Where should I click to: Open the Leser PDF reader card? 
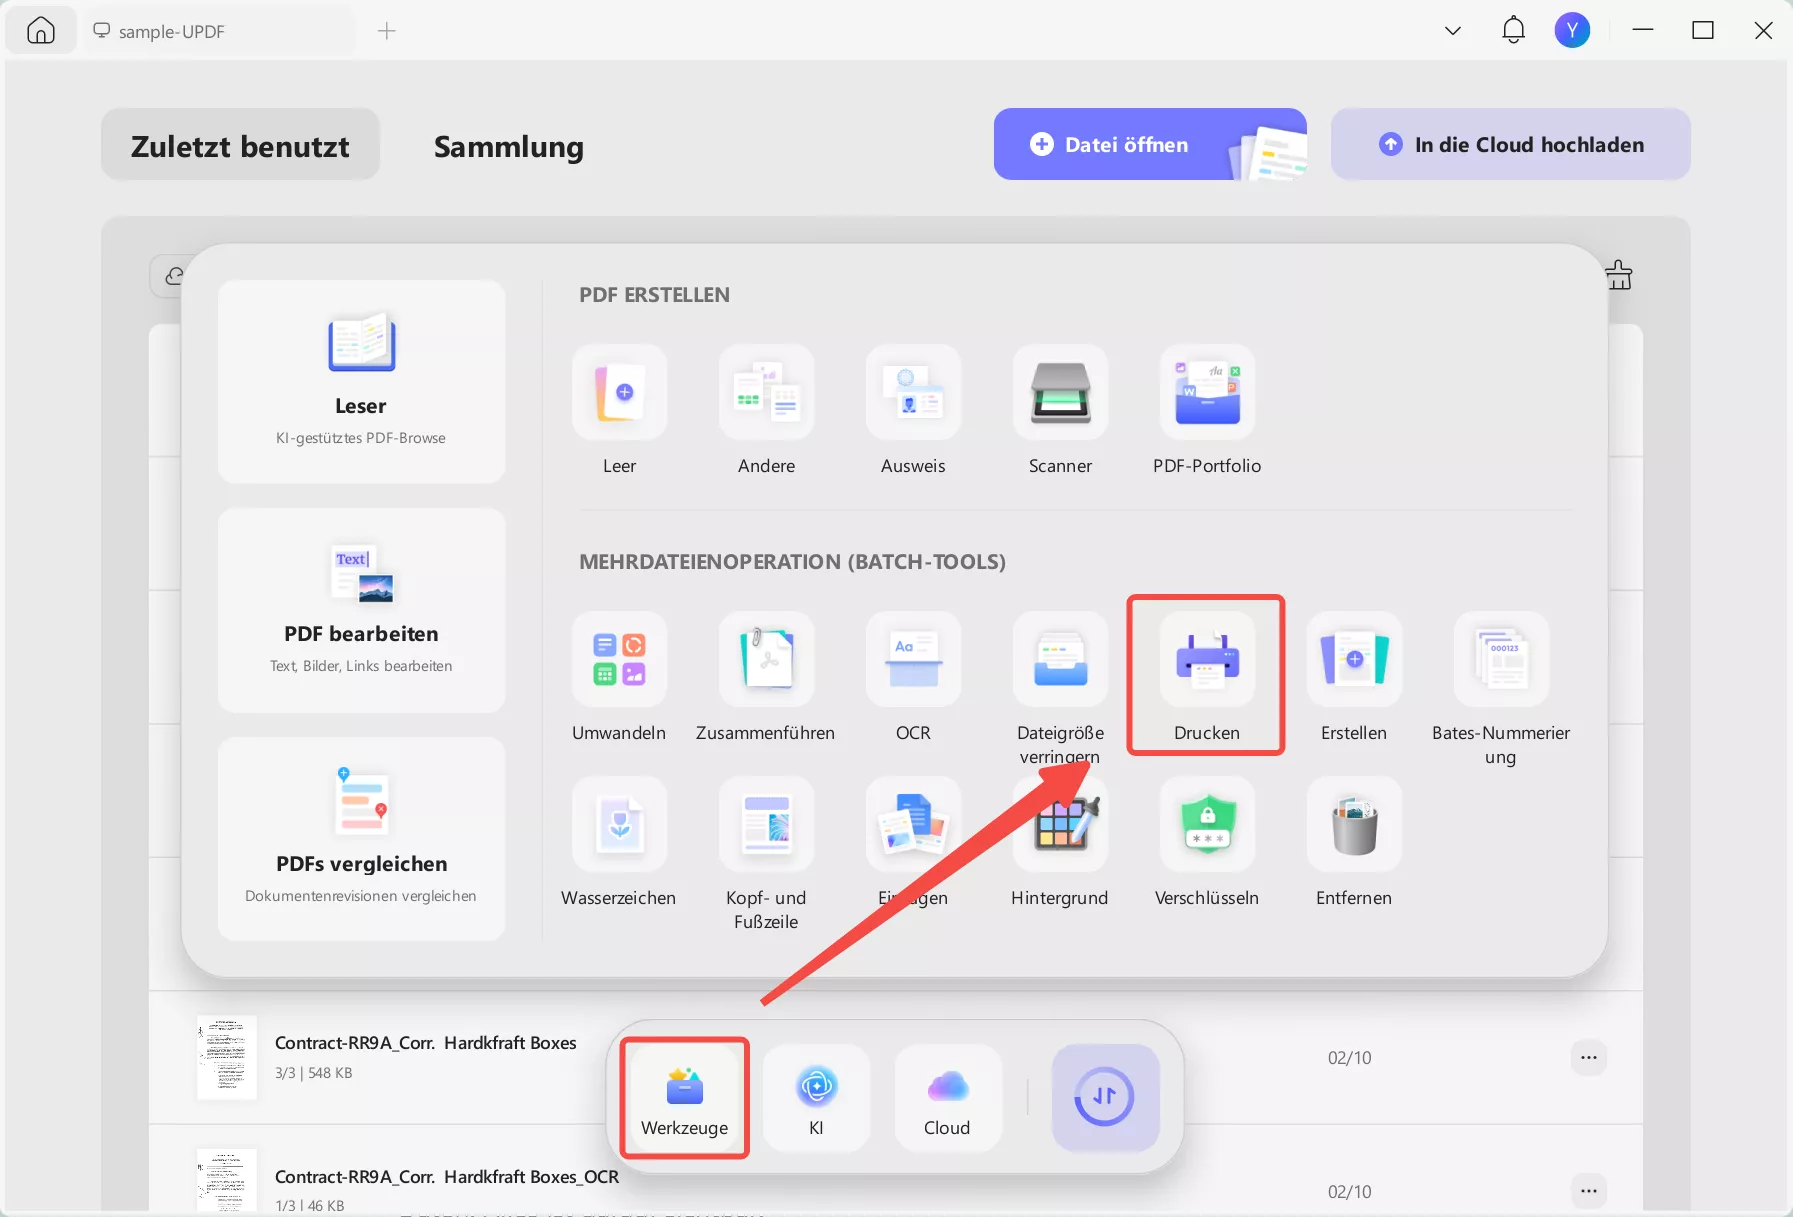[x=361, y=381]
